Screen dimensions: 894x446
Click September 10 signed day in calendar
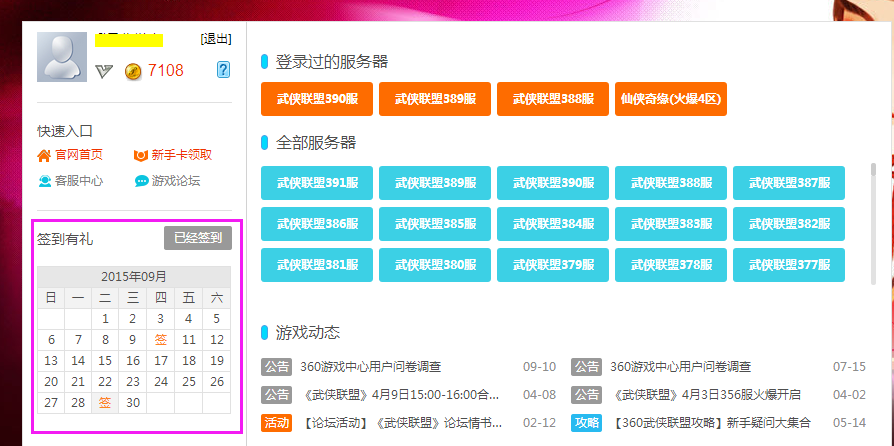tap(161, 340)
